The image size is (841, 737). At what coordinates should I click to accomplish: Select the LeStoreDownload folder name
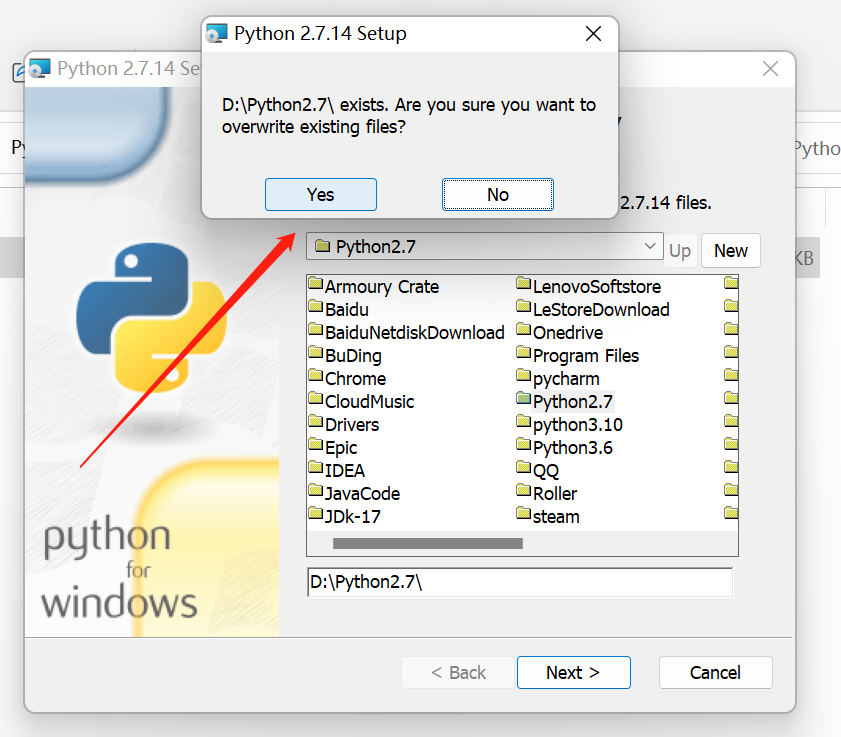click(x=601, y=310)
